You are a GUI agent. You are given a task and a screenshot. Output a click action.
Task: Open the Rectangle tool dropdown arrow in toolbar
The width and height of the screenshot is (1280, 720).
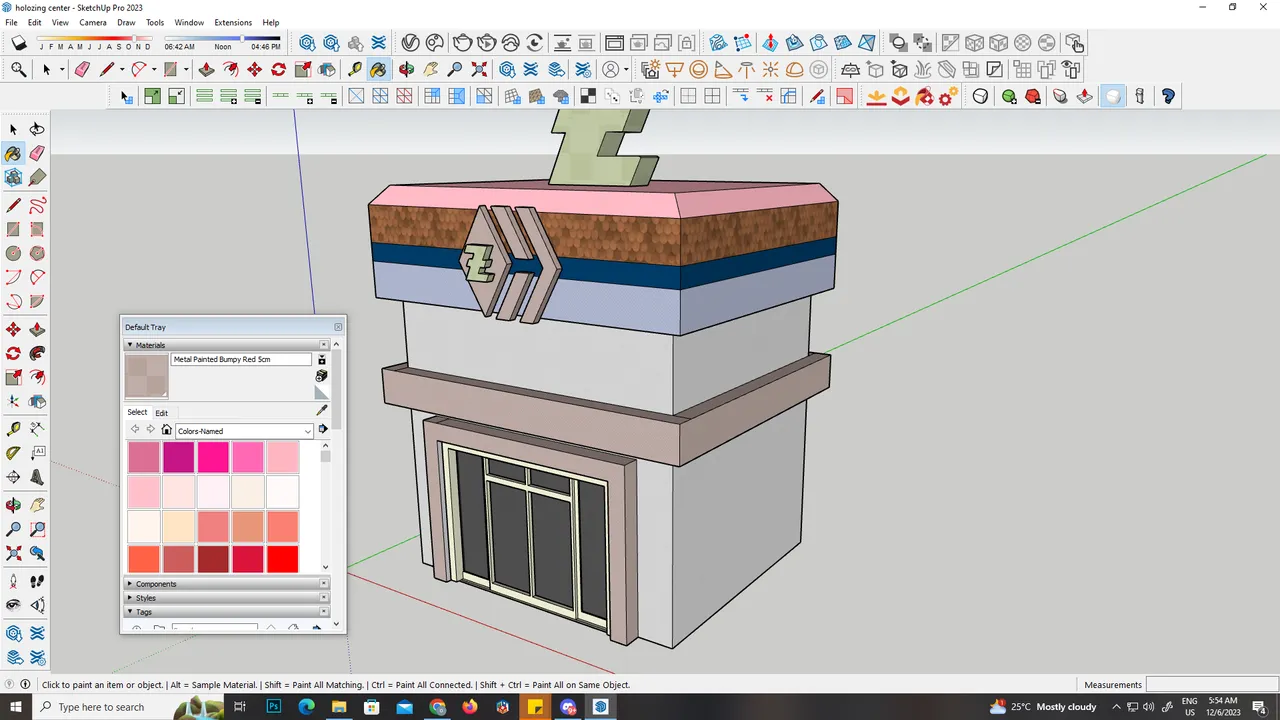pos(186,70)
